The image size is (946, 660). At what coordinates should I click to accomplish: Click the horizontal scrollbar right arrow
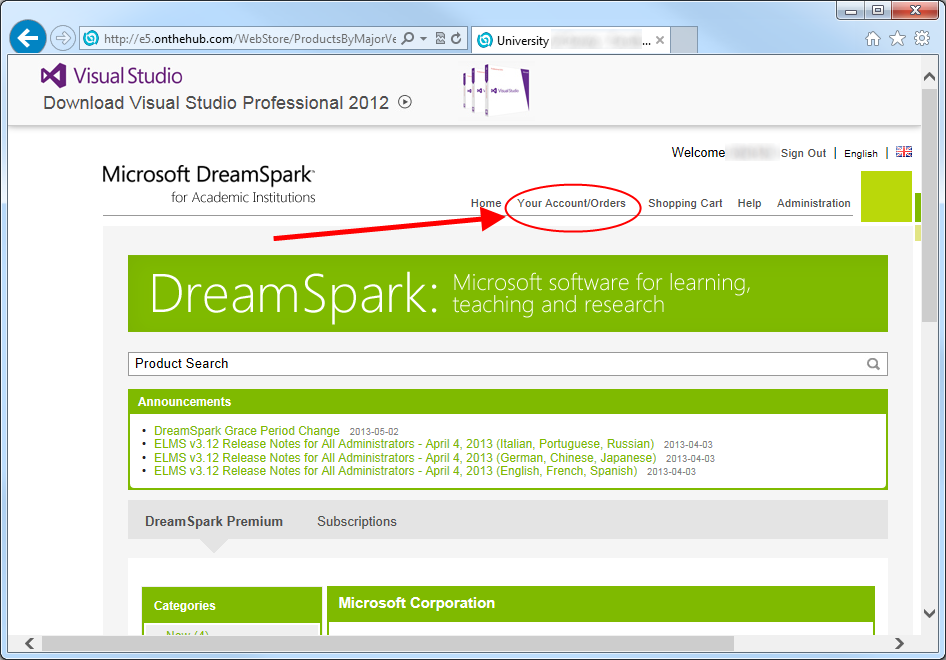[x=899, y=643]
